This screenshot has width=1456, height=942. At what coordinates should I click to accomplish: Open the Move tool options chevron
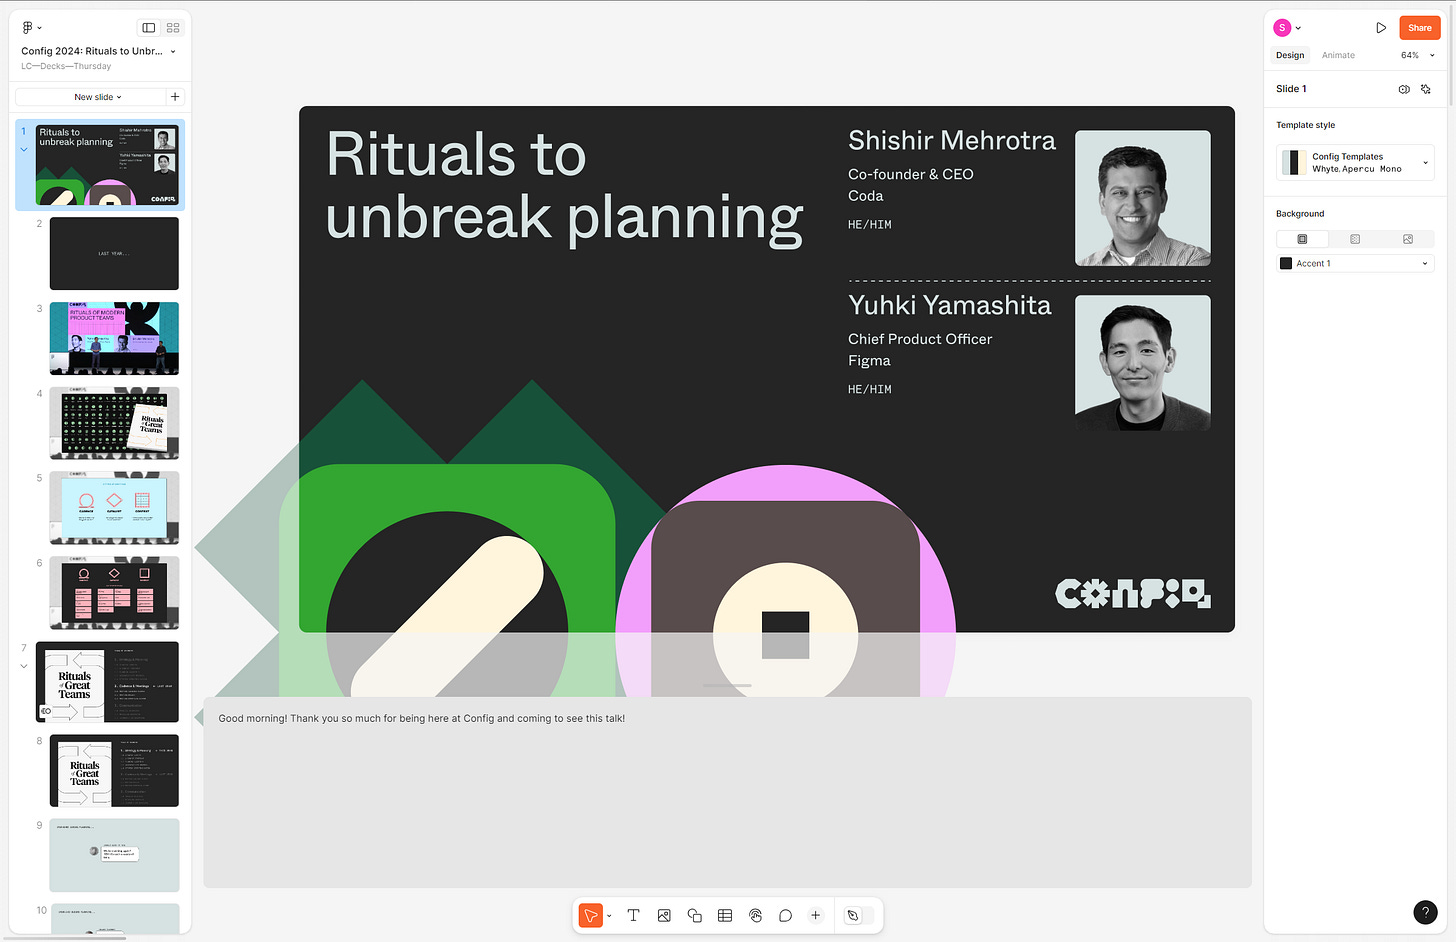[609, 916]
